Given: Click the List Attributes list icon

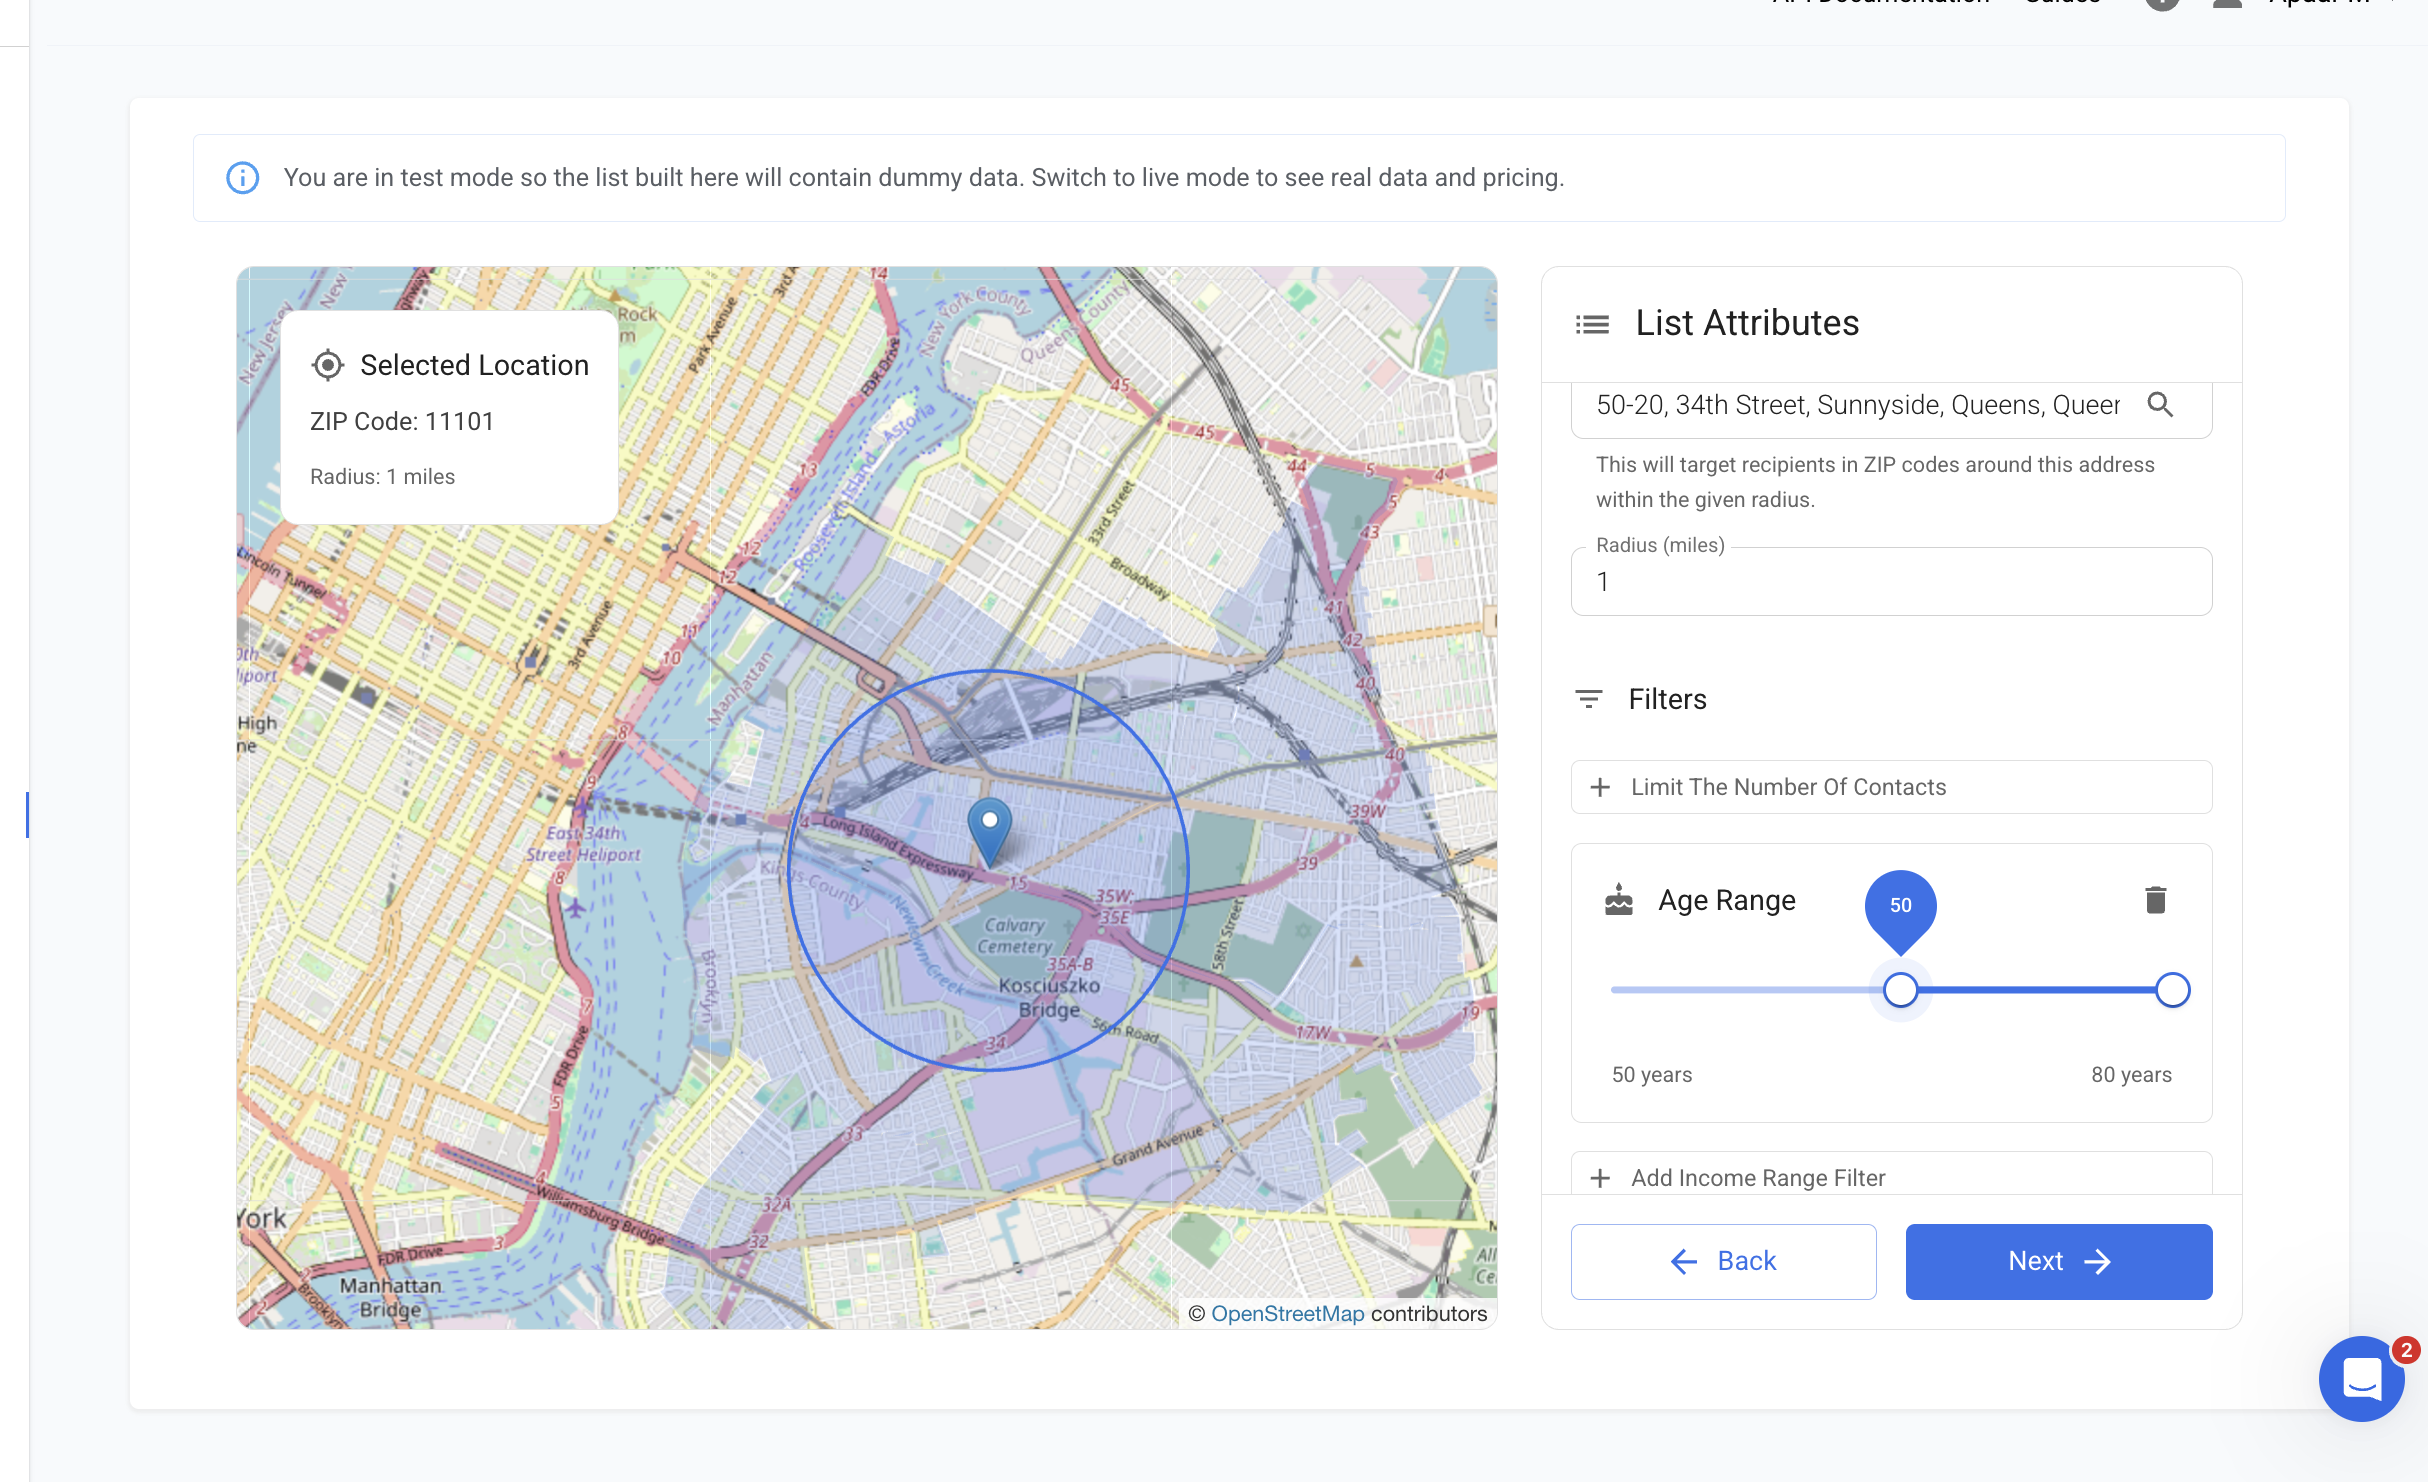Looking at the screenshot, I should coord(1592,324).
